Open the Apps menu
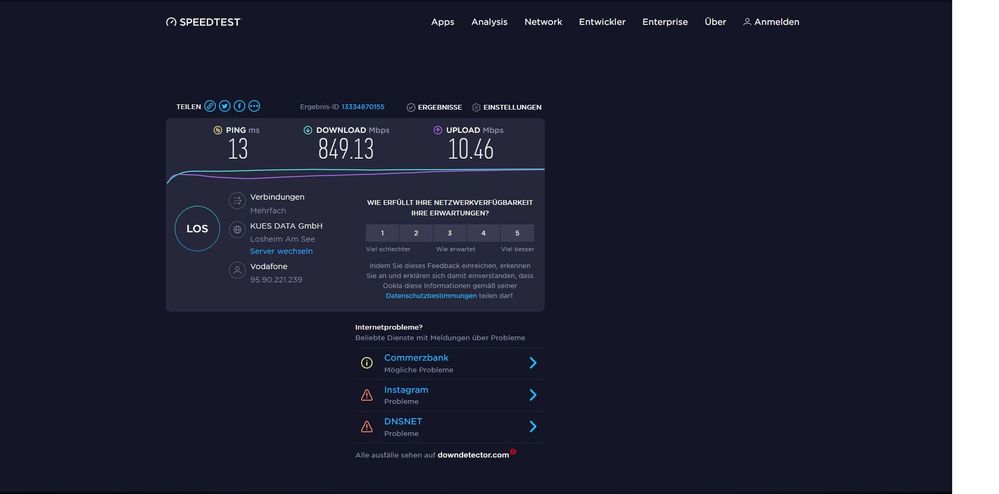 point(443,22)
